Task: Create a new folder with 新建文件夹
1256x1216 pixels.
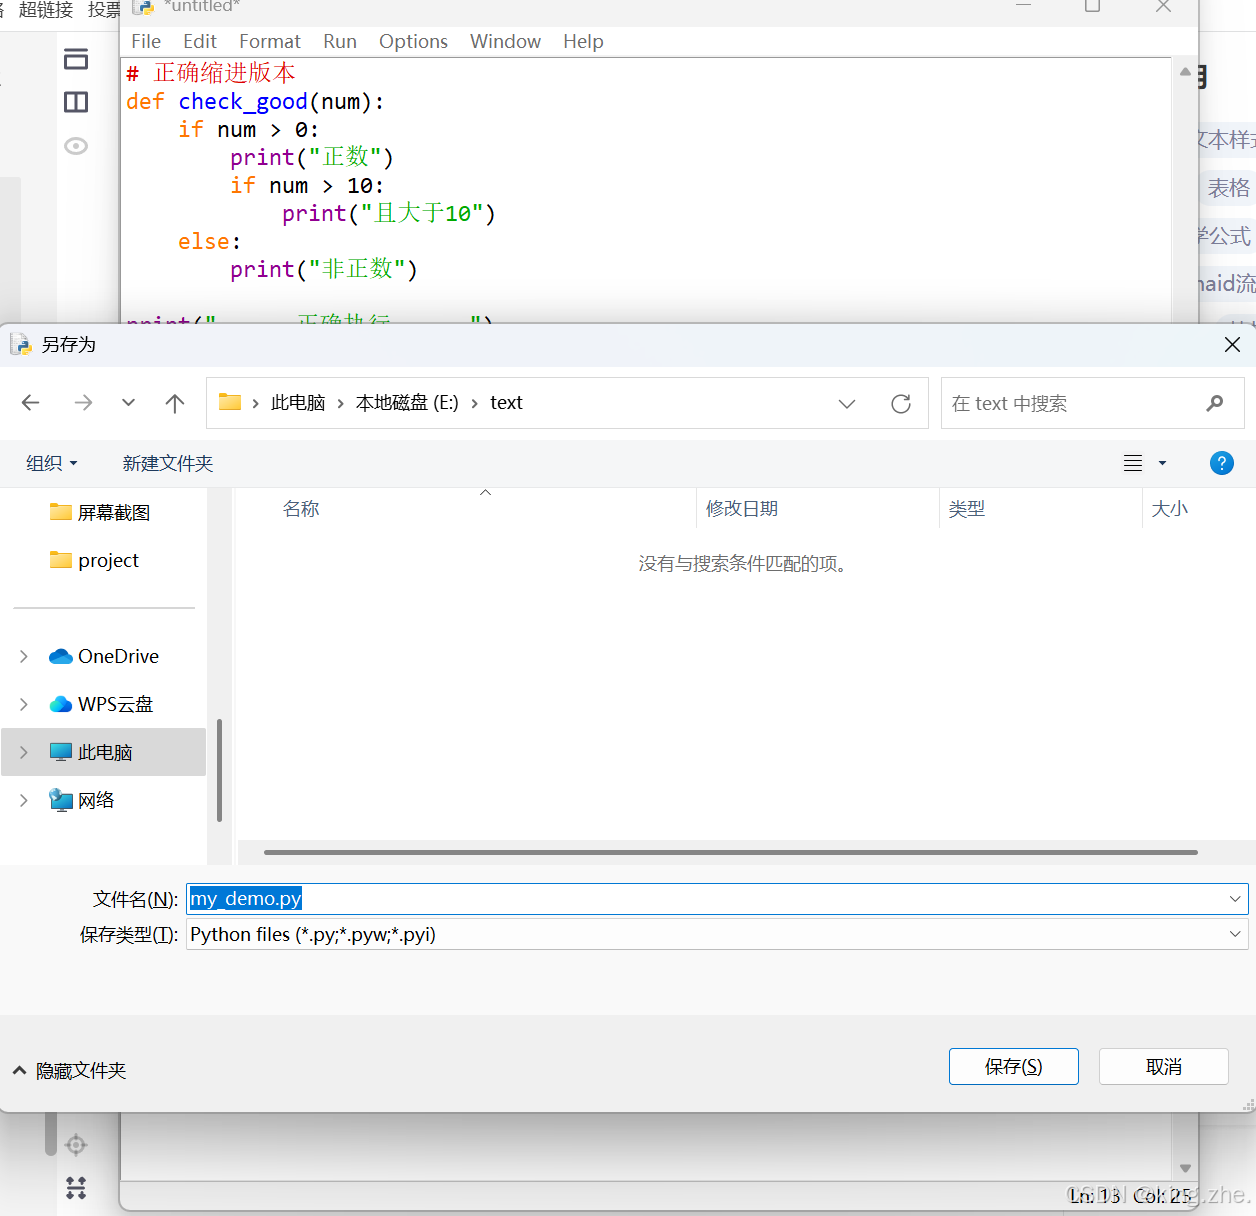Action: 168,463
